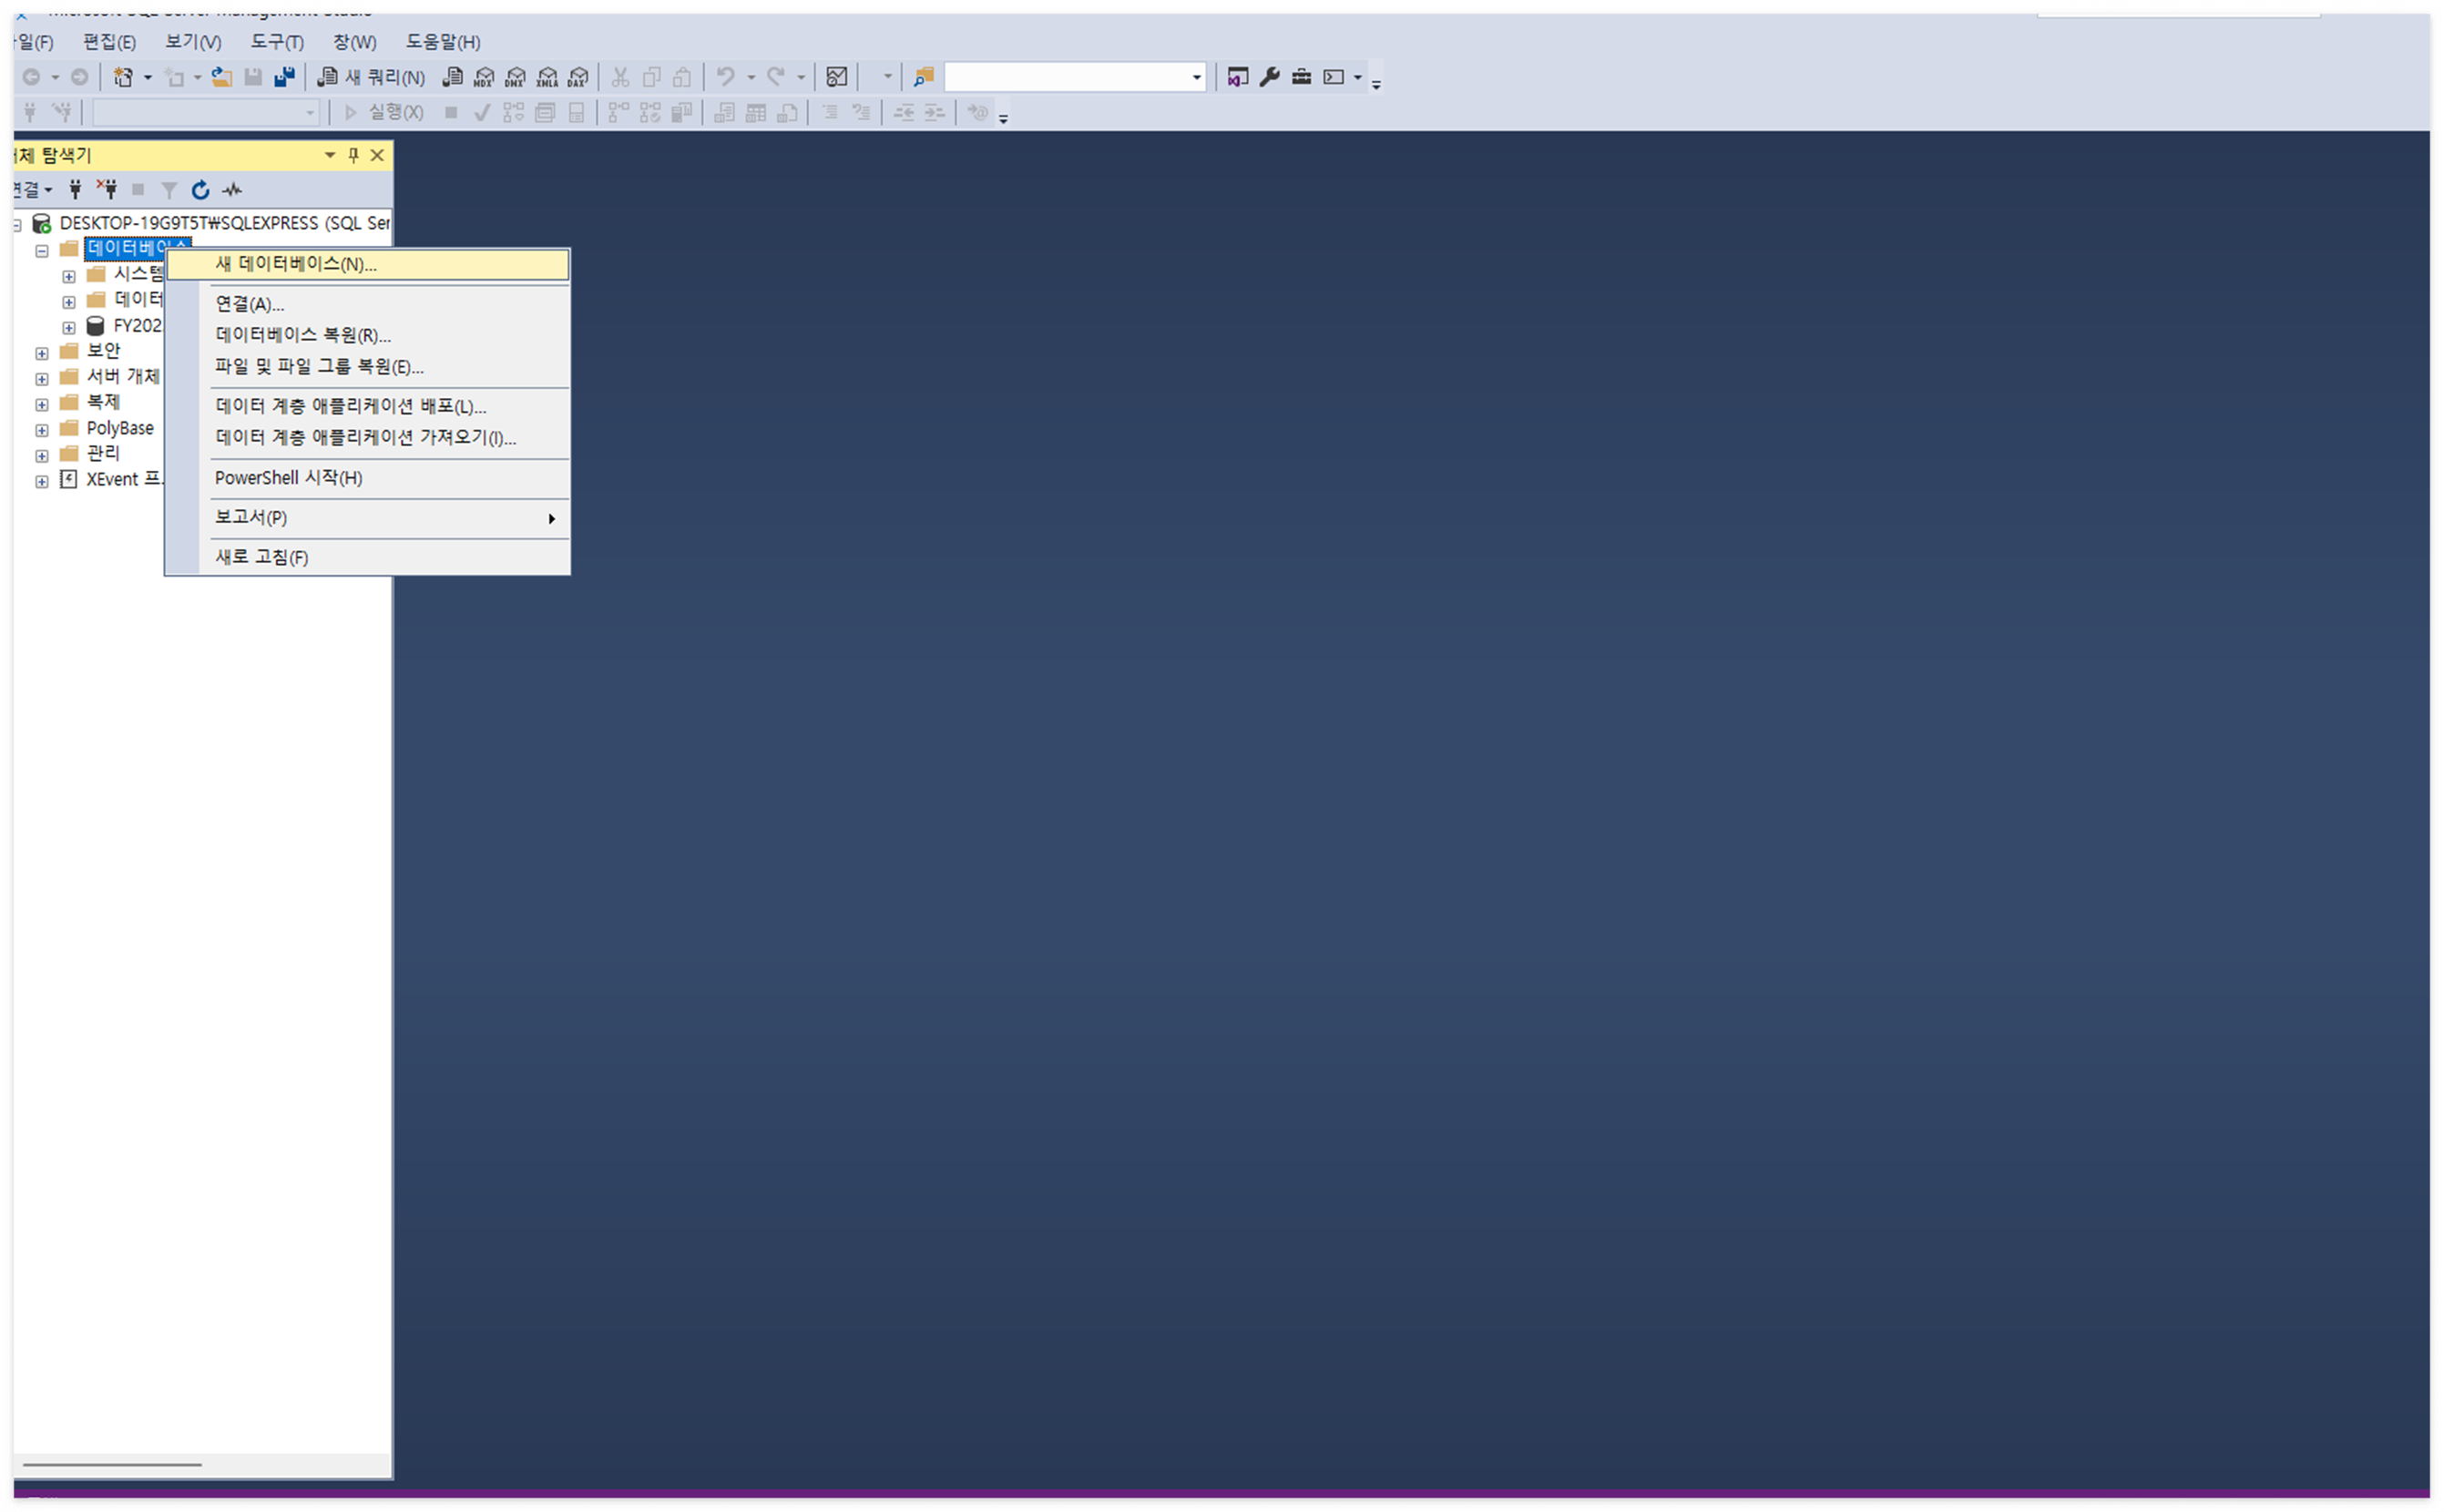Expand the 보안 folder node

click(x=42, y=353)
